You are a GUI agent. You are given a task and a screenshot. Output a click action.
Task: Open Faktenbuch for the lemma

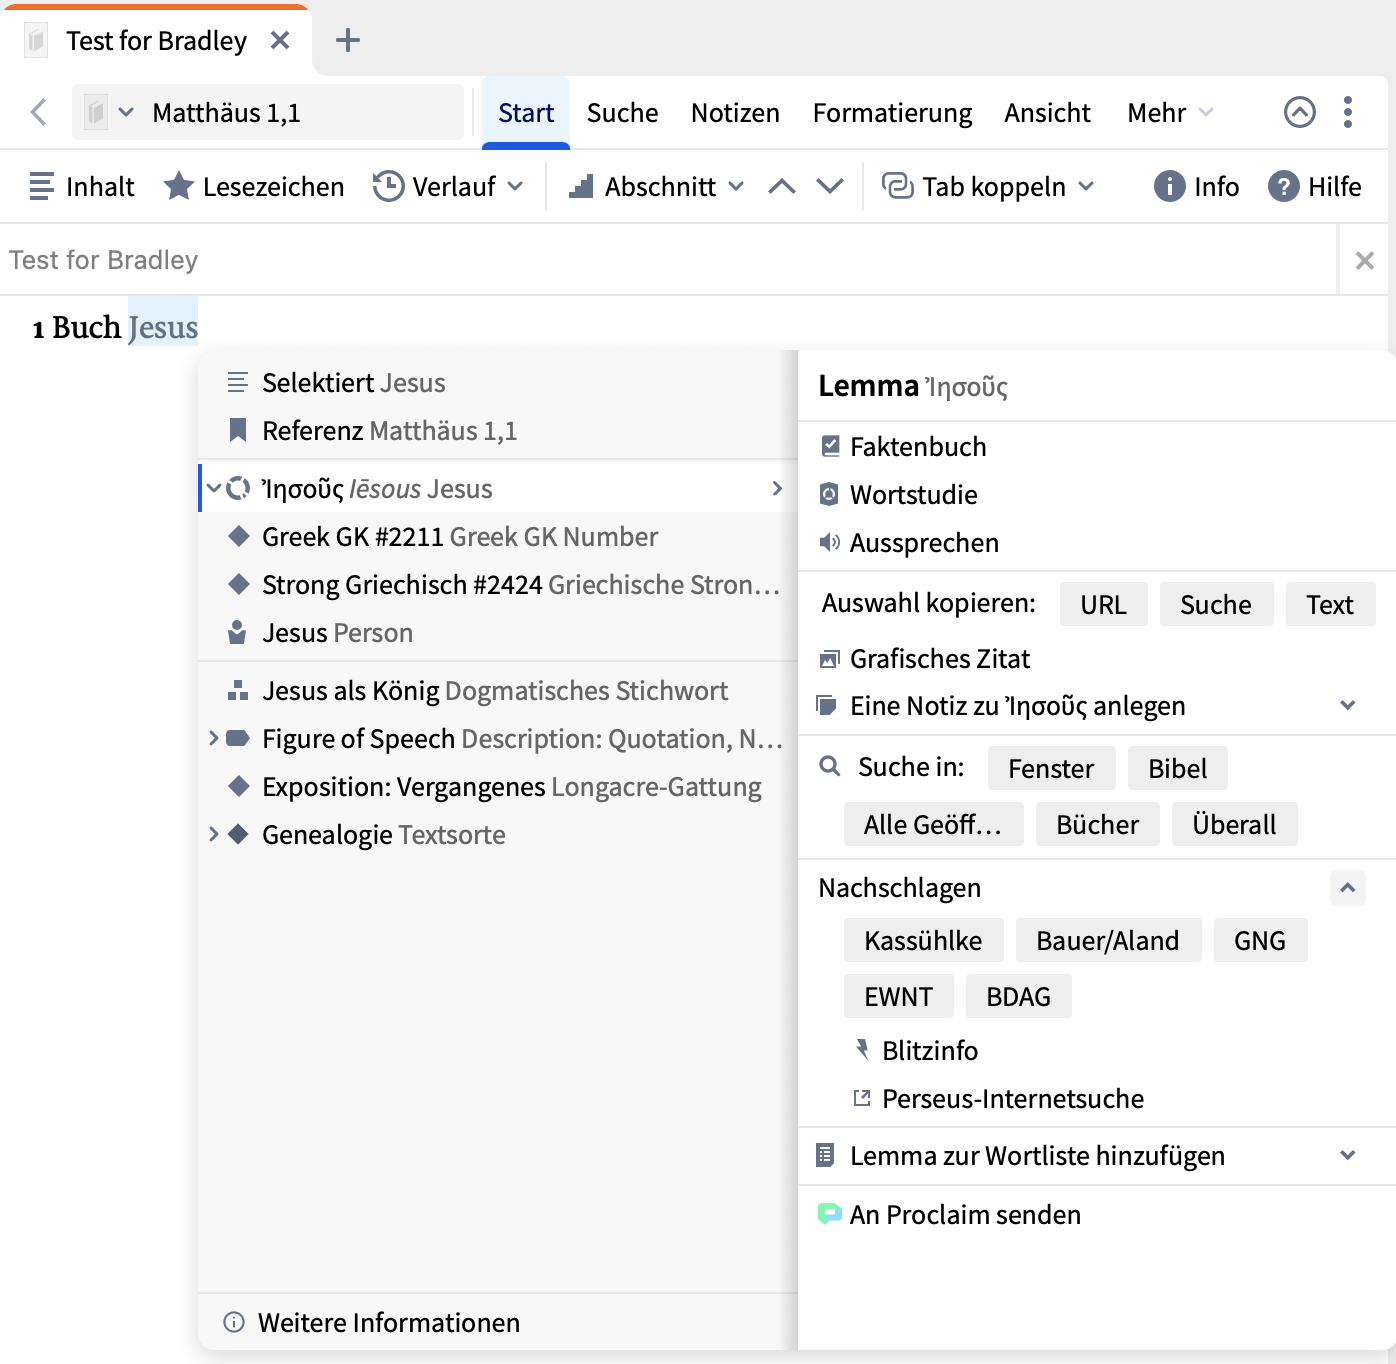tap(903, 447)
